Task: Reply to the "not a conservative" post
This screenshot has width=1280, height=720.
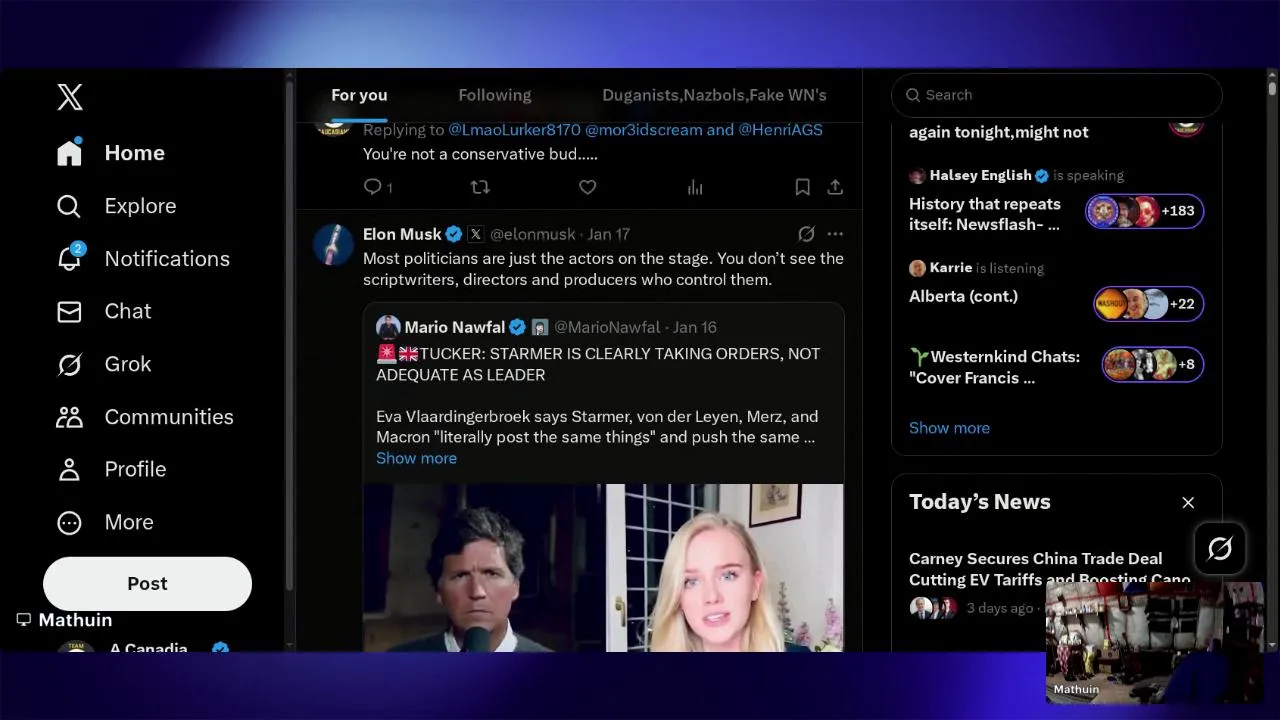Action: tap(372, 187)
